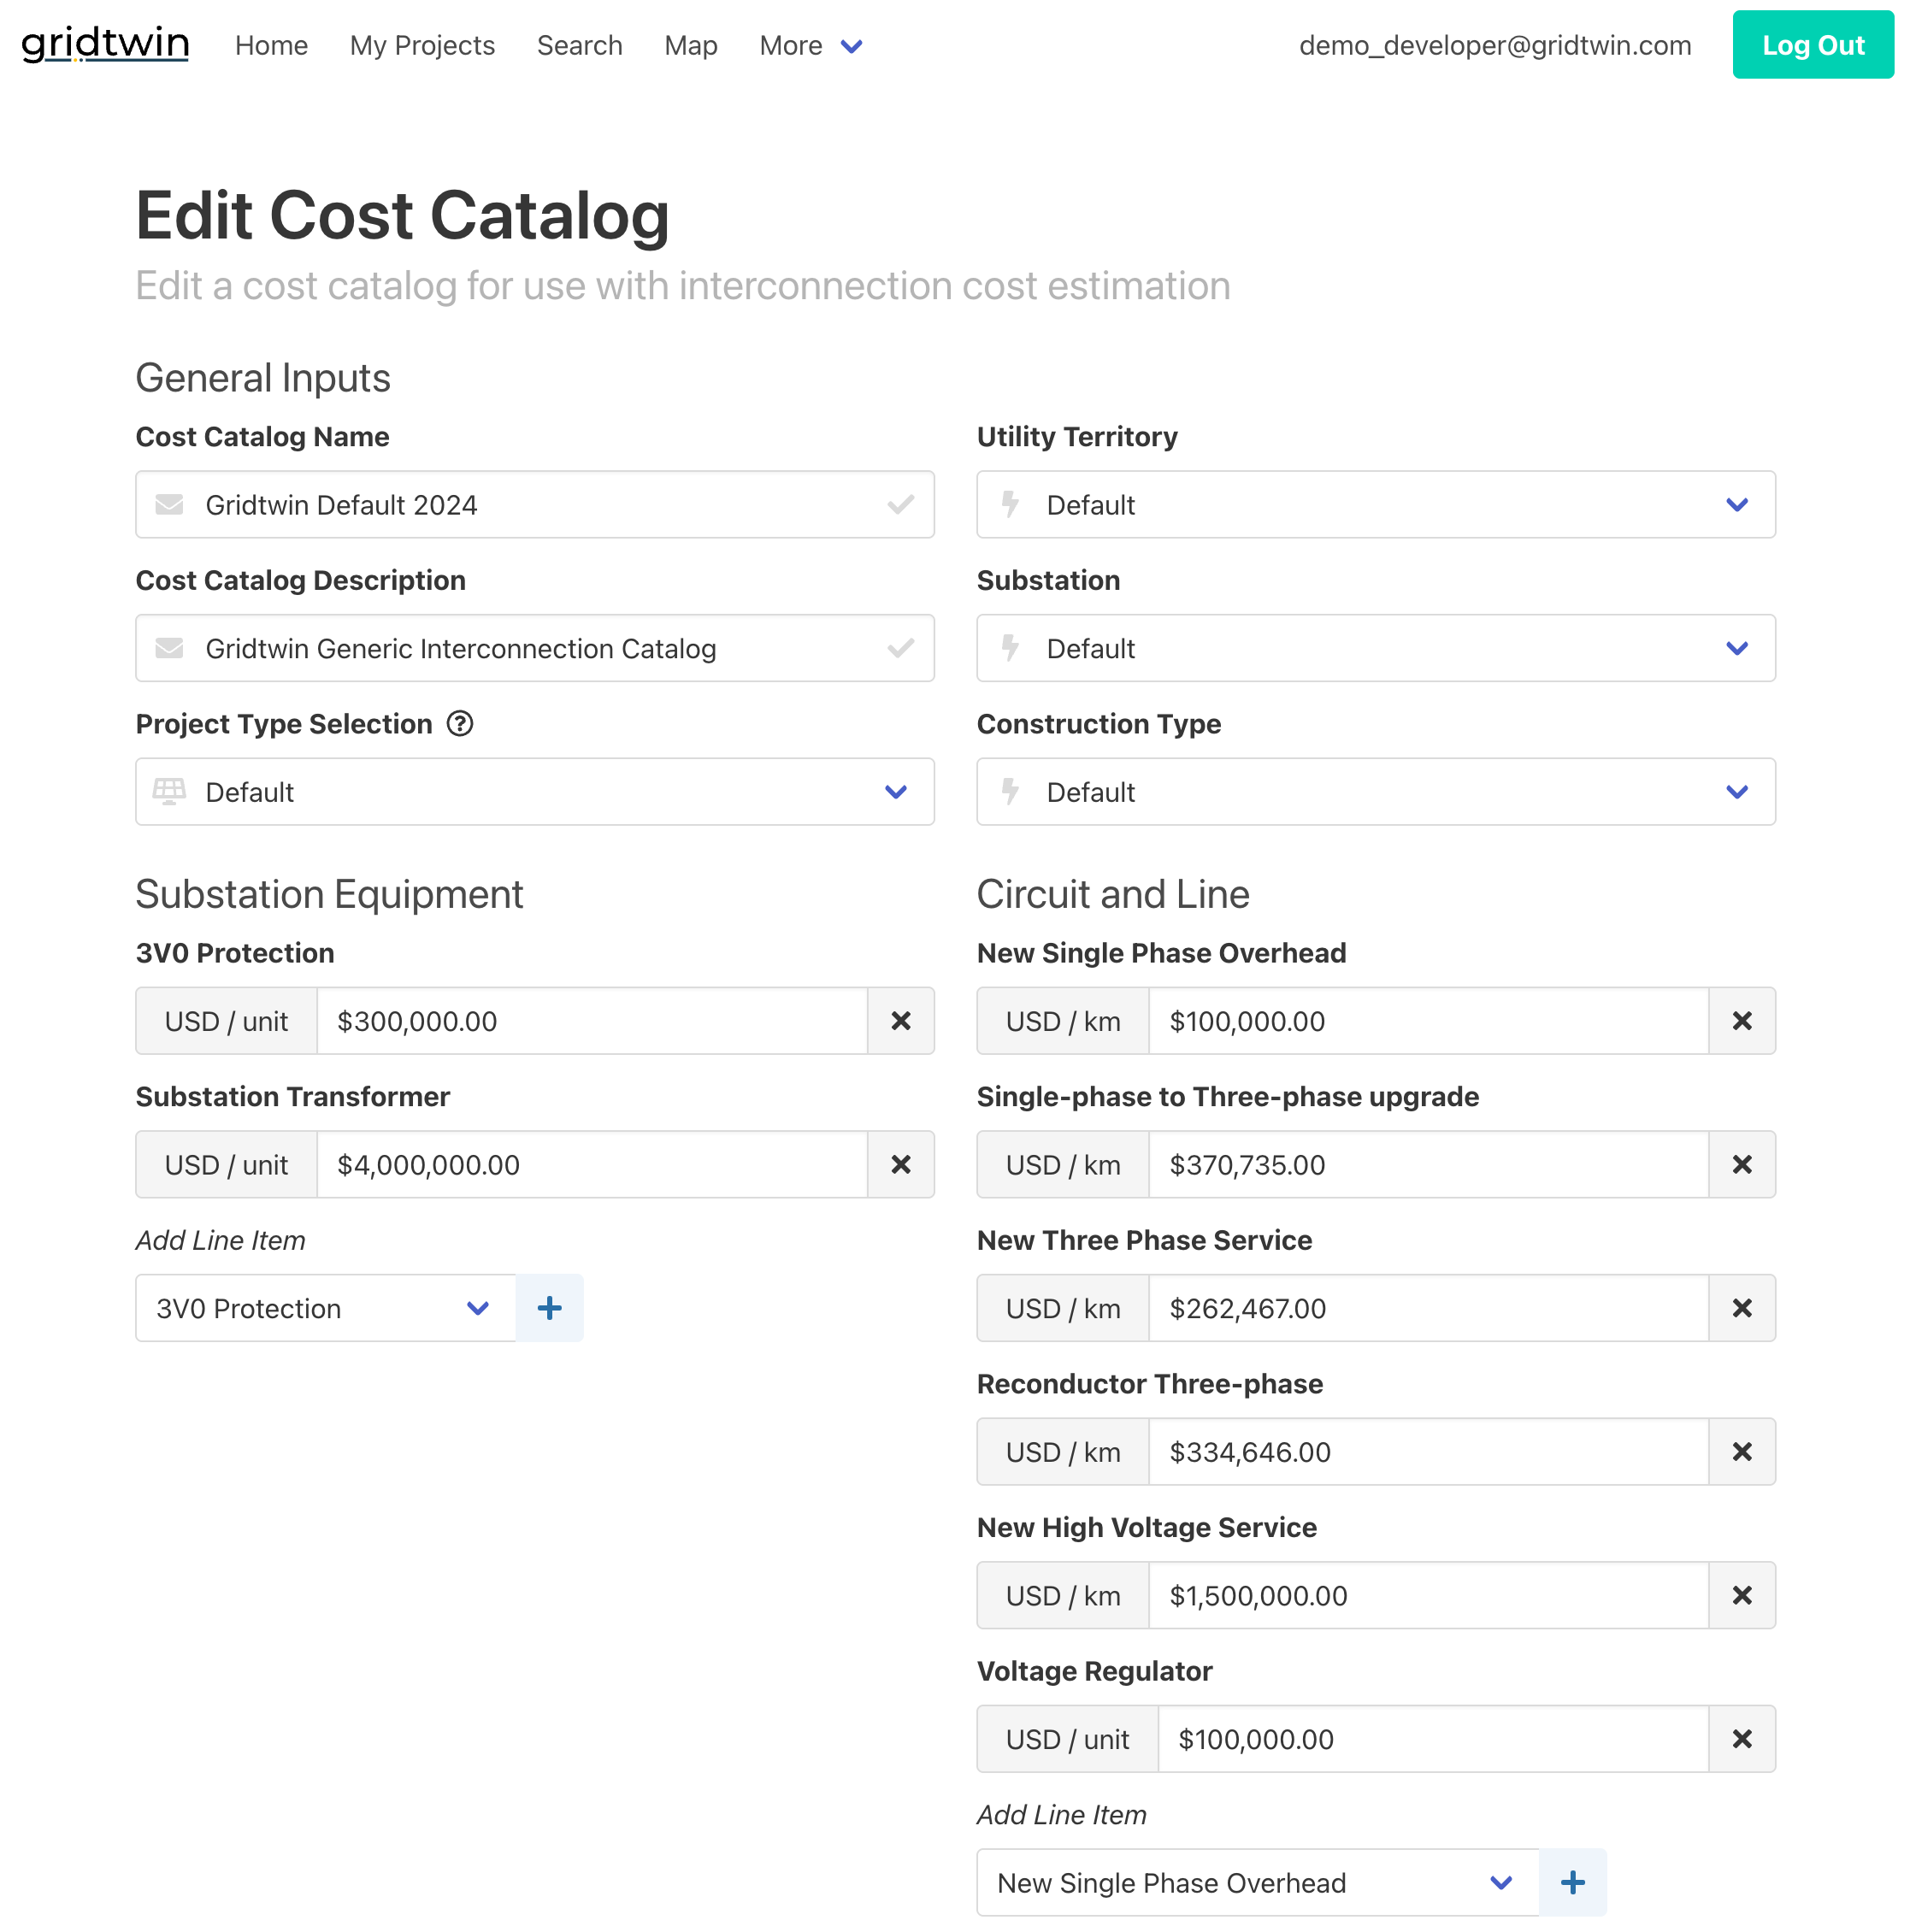Click the checkmark icon in Cost Catalog Description field
Screen dimensions: 1910x1932
(x=899, y=648)
